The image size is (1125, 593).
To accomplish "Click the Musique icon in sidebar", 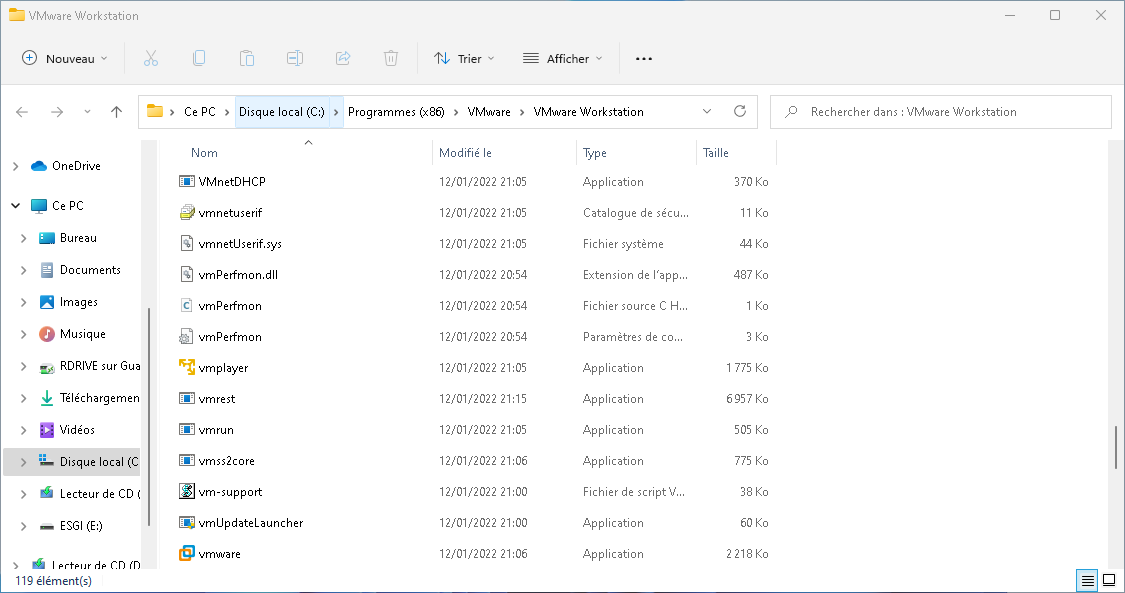I will tap(47, 333).
